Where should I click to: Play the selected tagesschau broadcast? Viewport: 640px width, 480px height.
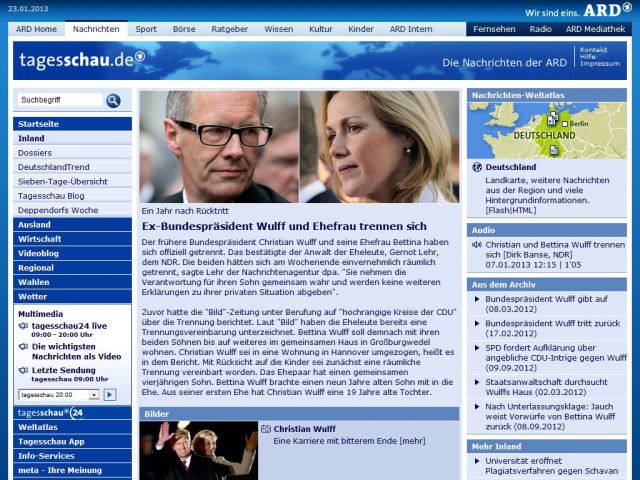(110, 395)
